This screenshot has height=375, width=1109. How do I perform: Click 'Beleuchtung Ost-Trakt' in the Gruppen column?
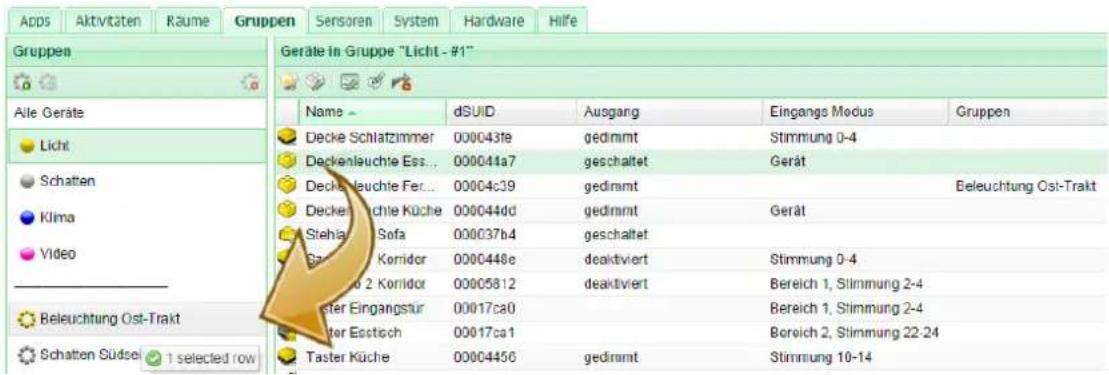pos(1026,185)
